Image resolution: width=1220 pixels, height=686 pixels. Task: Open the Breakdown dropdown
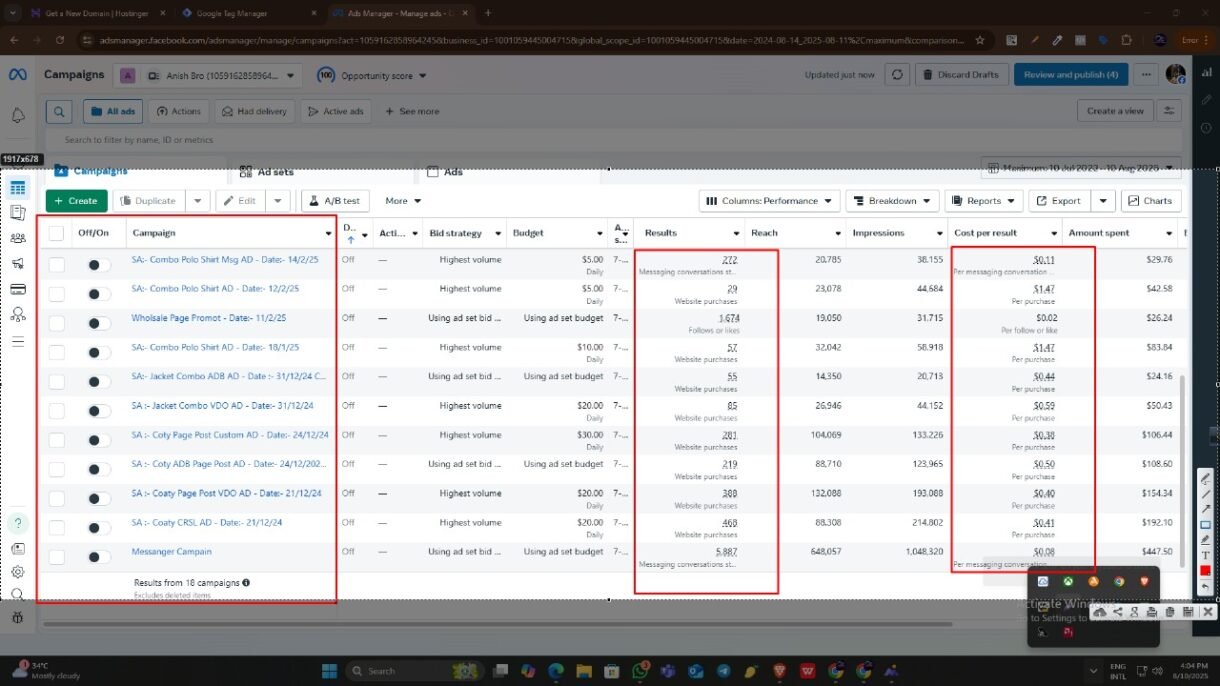pyautogui.click(x=892, y=201)
